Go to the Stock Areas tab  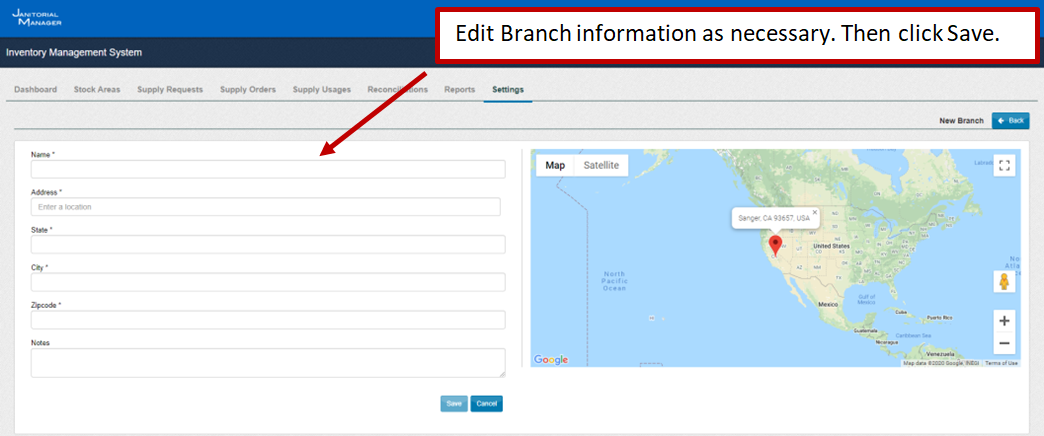[x=97, y=90]
